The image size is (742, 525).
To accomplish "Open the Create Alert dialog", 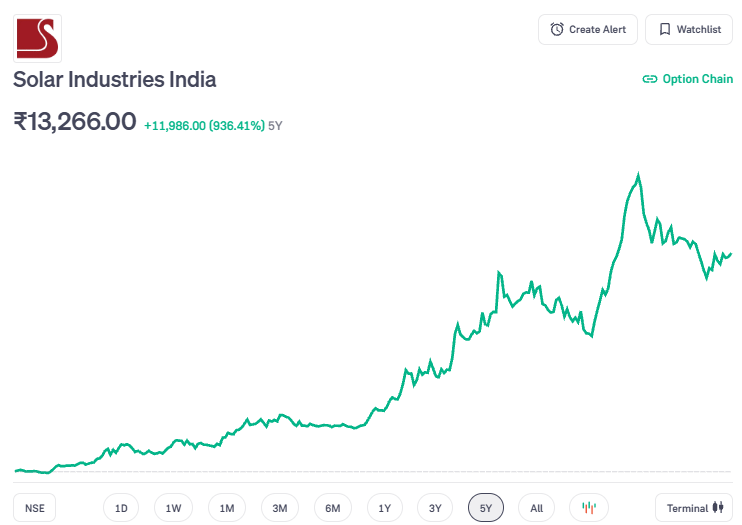I will coord(587,29).
